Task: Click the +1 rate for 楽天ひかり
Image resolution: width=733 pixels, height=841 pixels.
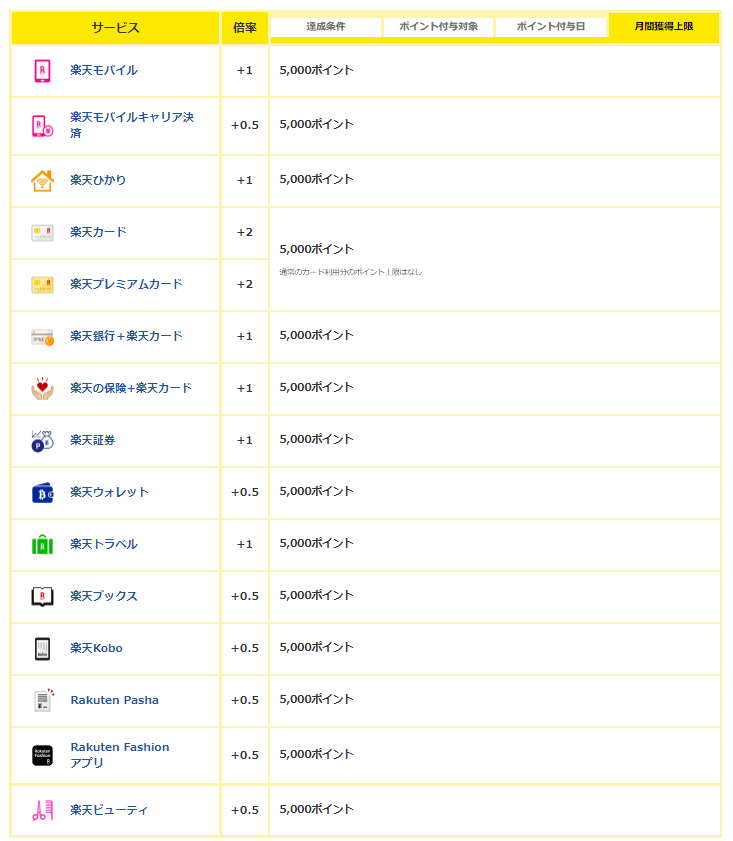Action: point(245,180)
